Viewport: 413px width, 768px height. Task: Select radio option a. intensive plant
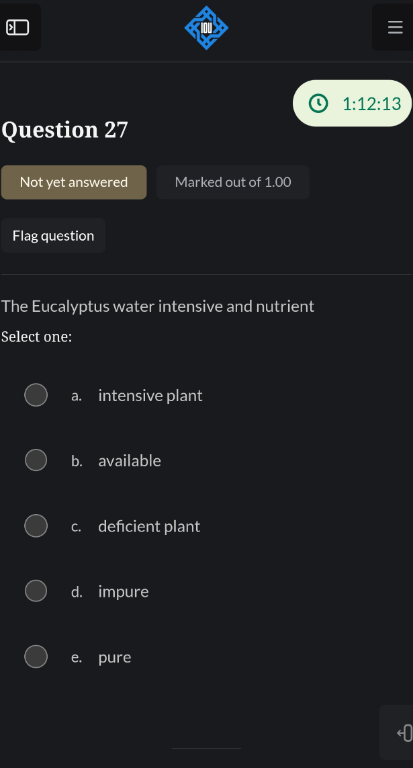pos(36,395)
